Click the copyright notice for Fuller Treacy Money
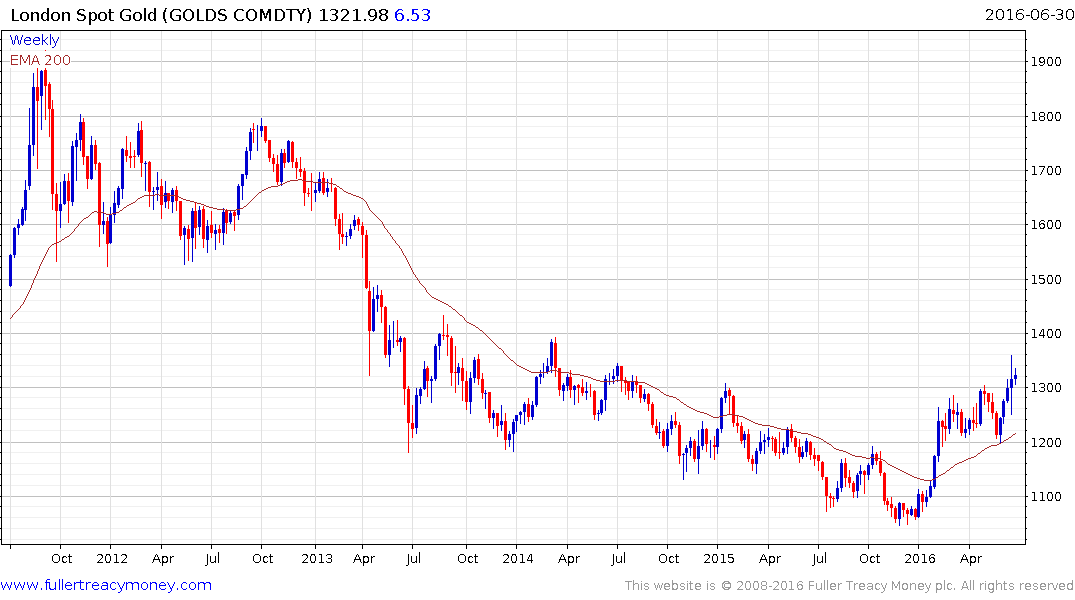Image resolution: width=1075 pixels, height=600 pixels. coord(849,586)
